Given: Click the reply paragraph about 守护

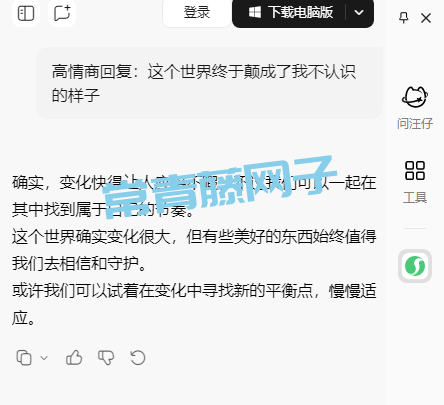Looking at the screenshot, I should (x=194, y=250).
